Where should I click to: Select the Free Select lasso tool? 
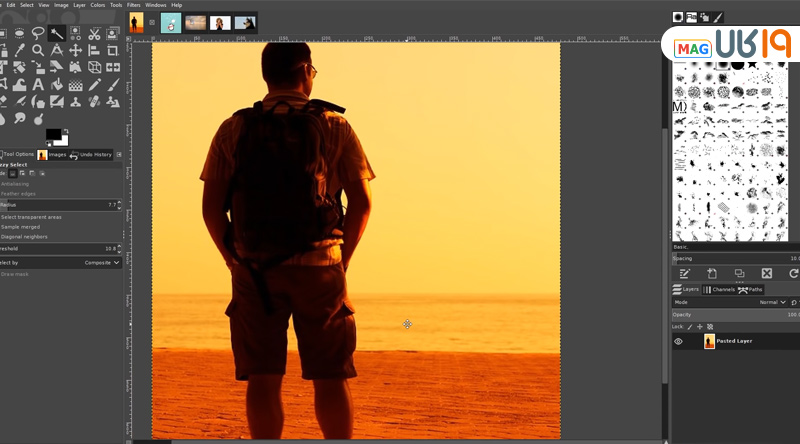coord(38,33)
